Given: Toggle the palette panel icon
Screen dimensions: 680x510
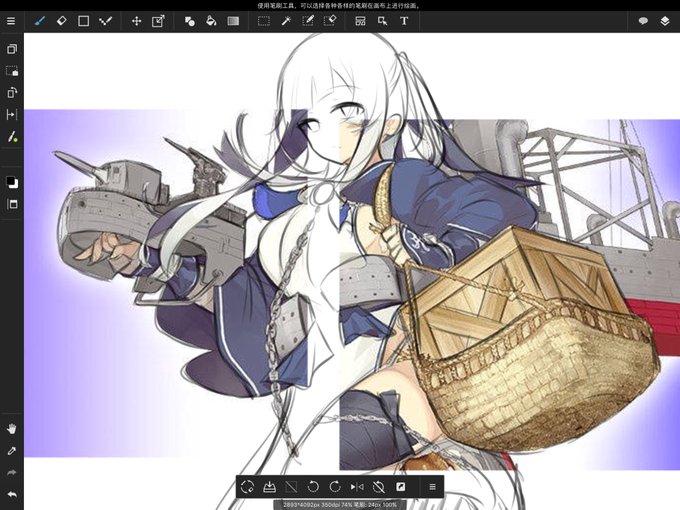Looking at the screenshot, I should [12, 204].
